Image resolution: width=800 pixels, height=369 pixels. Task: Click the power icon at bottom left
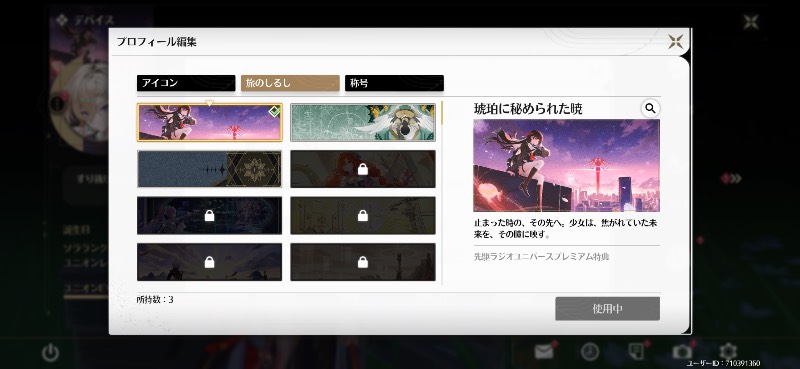click(51, 352)
